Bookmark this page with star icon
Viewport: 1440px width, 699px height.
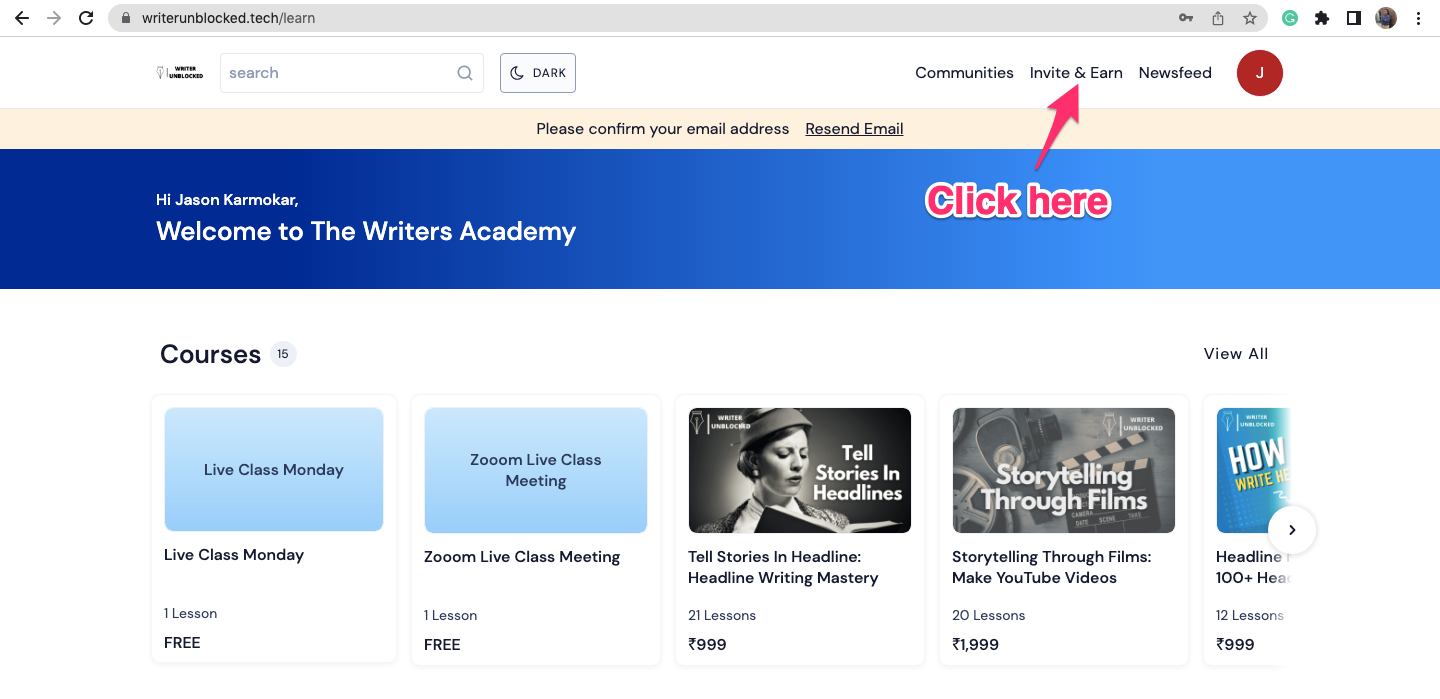(1250, 18)
